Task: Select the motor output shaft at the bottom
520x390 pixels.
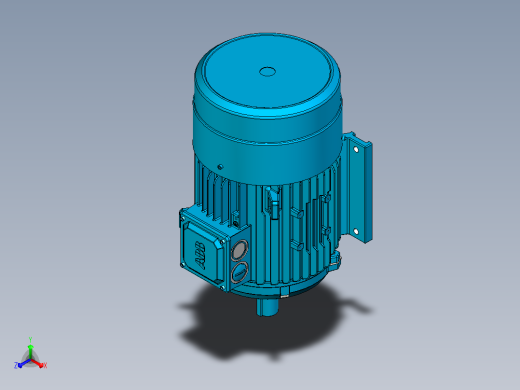Action: [268, 307]
